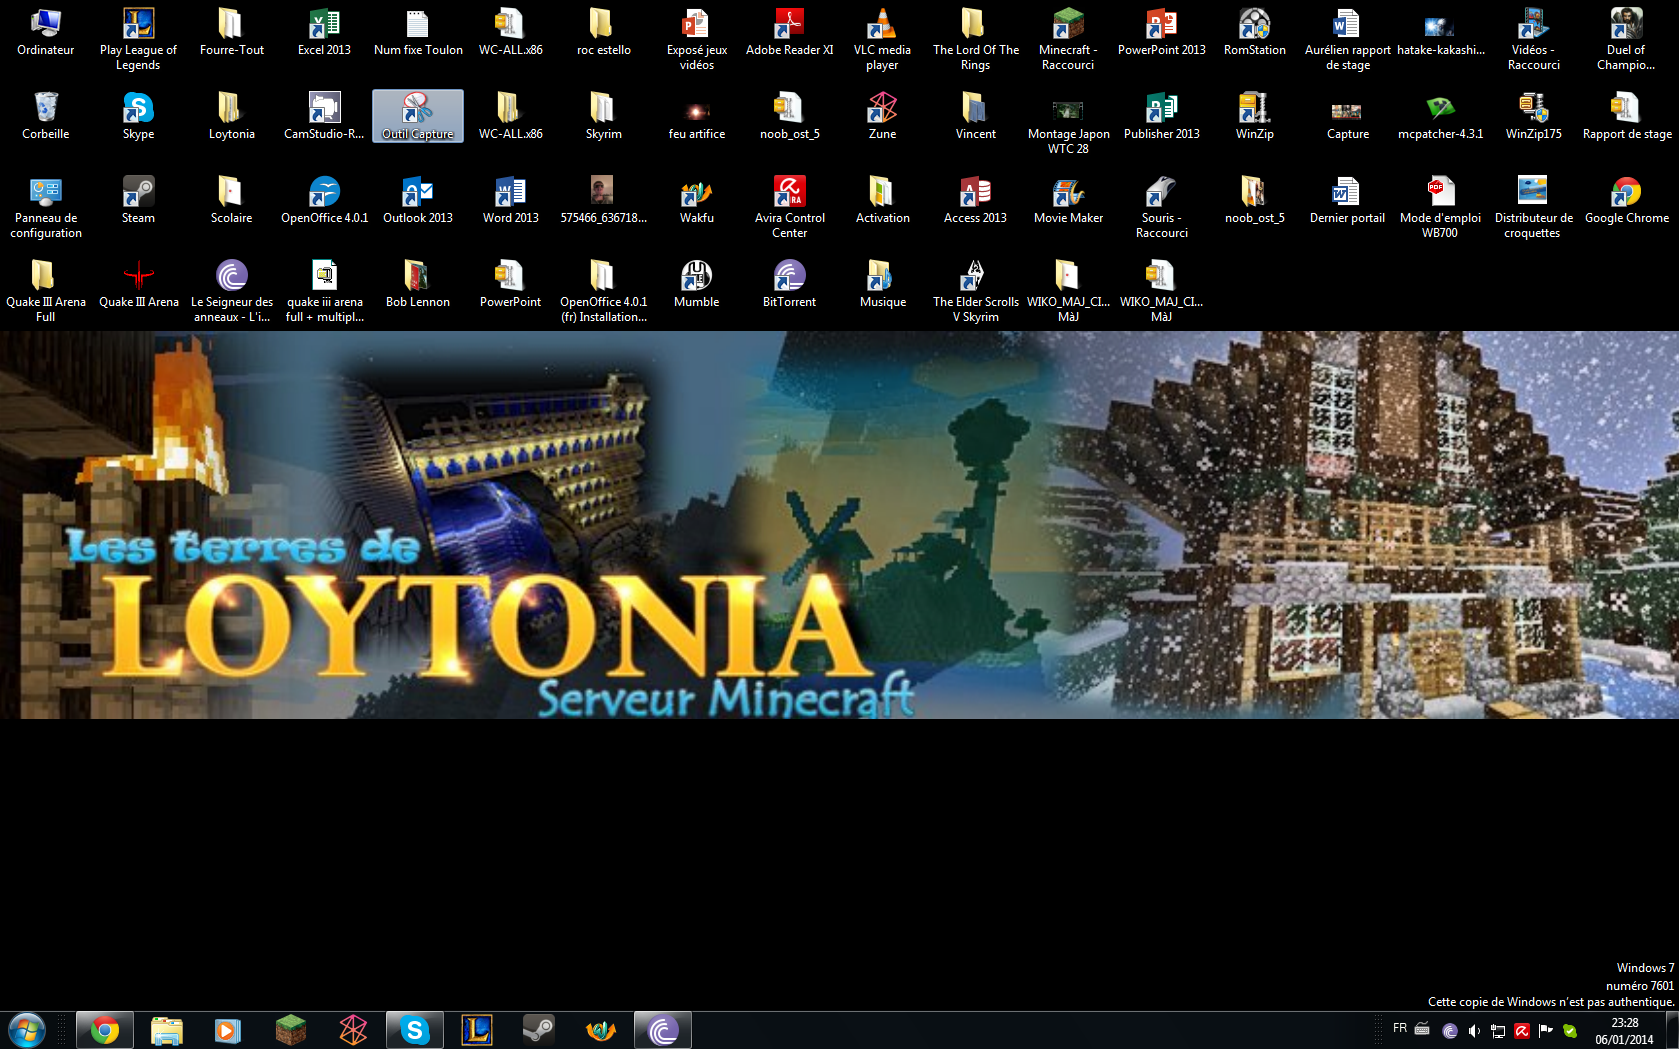Open Minecraft grass block taskbar icon

[x=291, y=1030]
